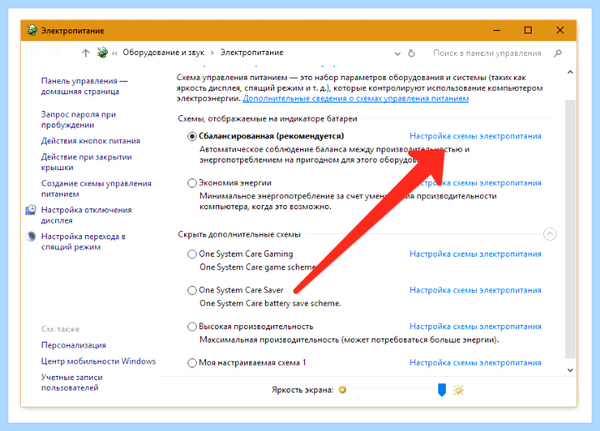Click the scrollbar down arrow
The width and height of the screenshot is (600, 431).
(x=570, y=370)
